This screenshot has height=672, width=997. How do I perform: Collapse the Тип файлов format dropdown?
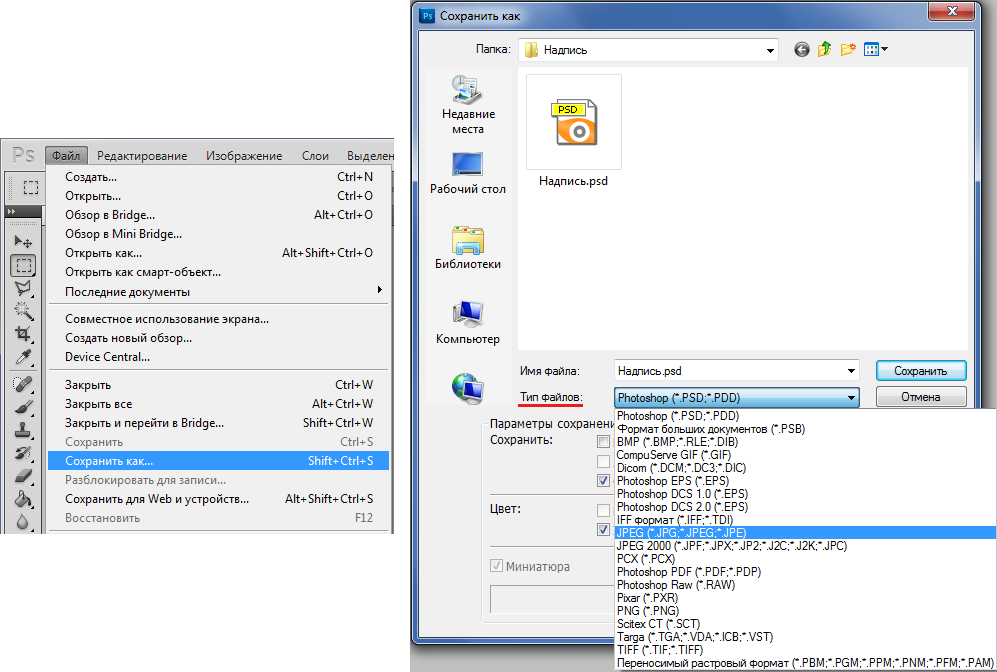point(851,398)
